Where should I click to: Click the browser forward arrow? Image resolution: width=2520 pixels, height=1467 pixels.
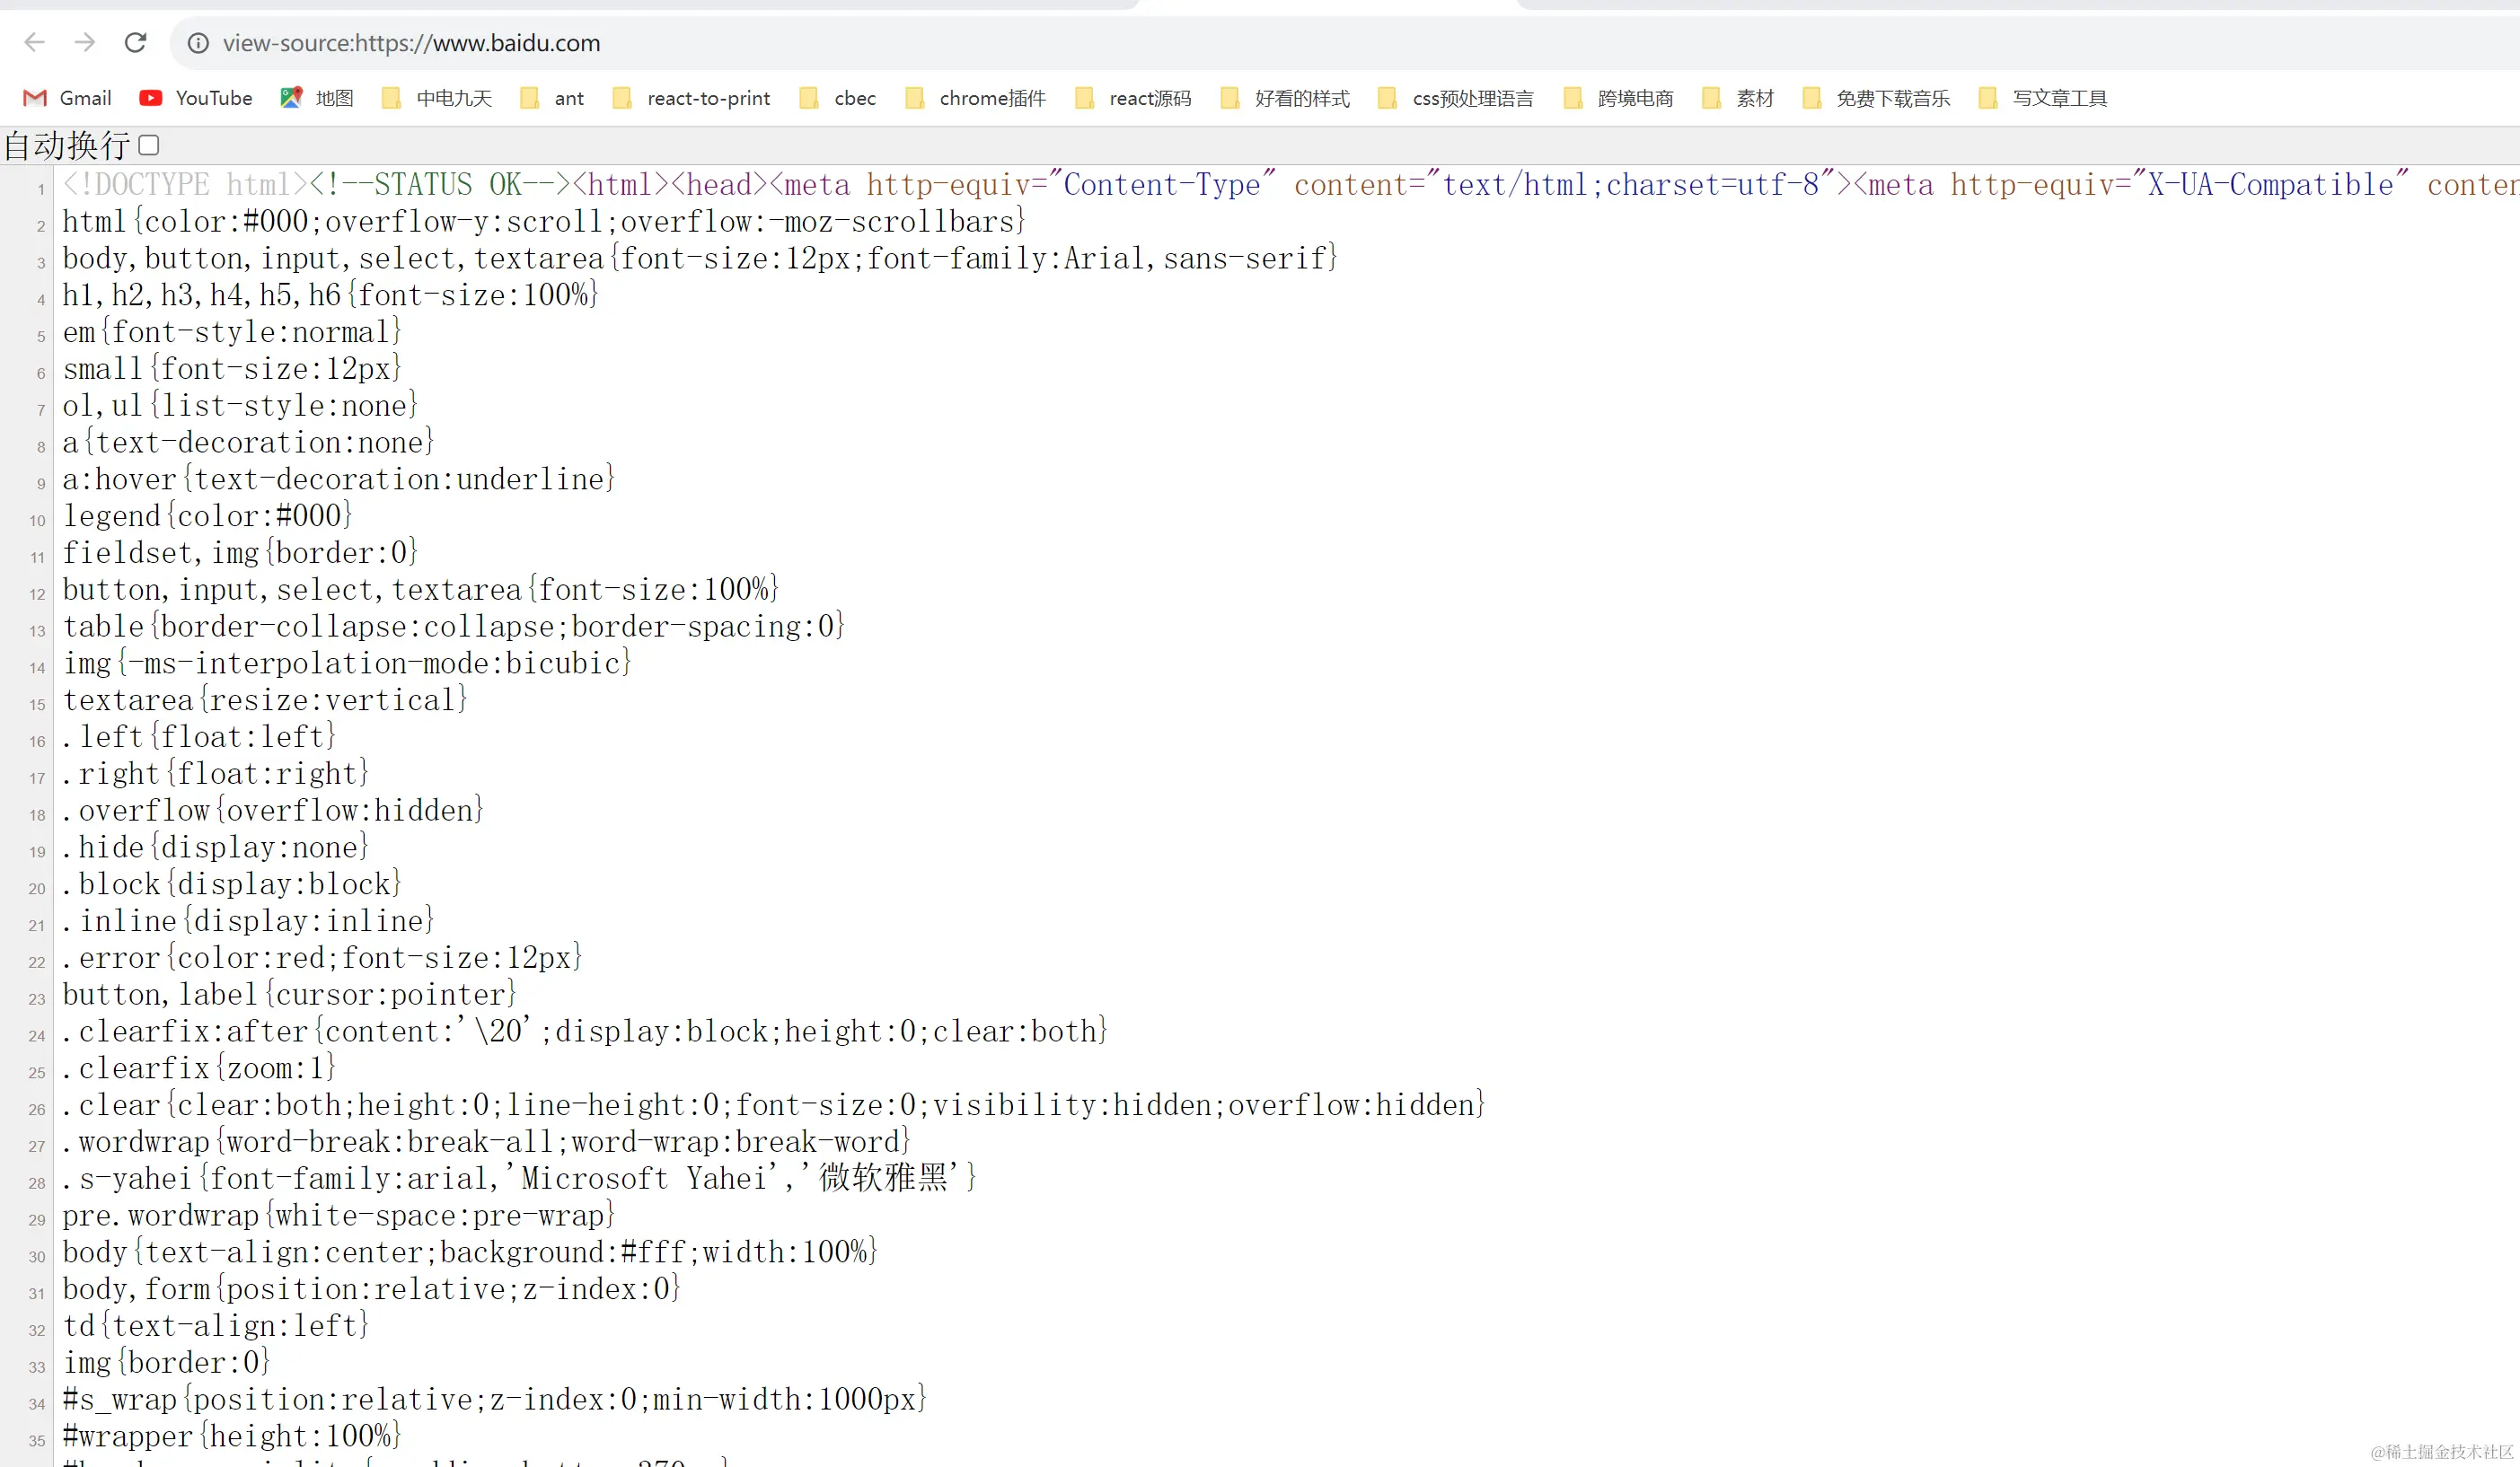coord(85,43)
